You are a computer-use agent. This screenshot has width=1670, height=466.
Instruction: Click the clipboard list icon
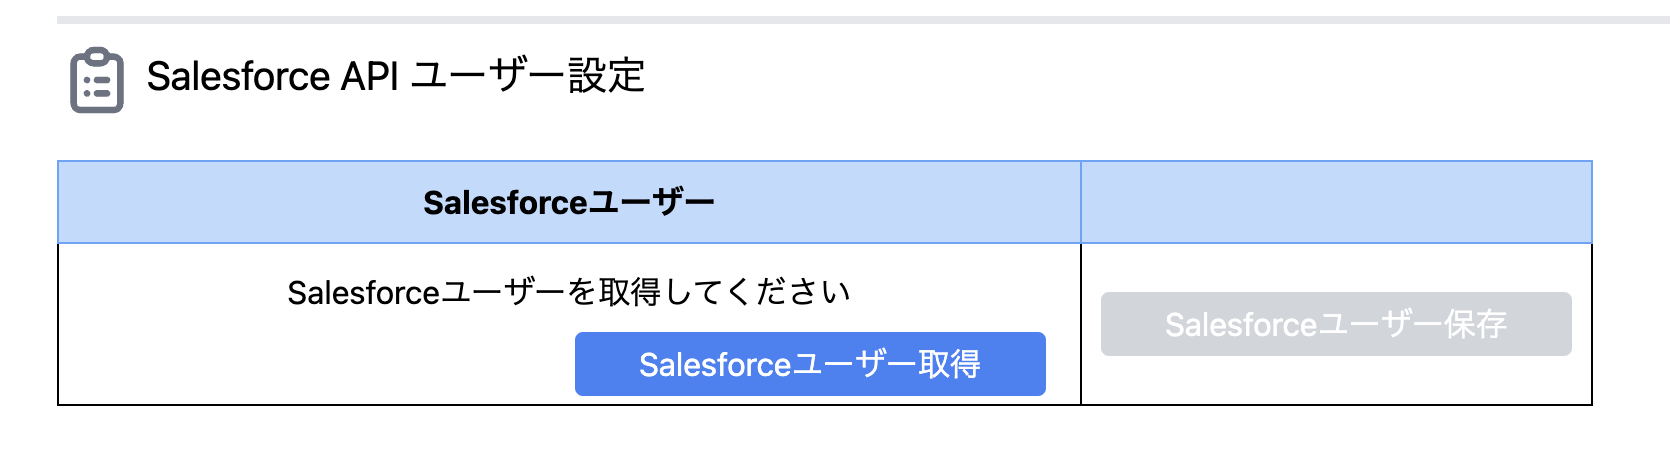point(97,80)
